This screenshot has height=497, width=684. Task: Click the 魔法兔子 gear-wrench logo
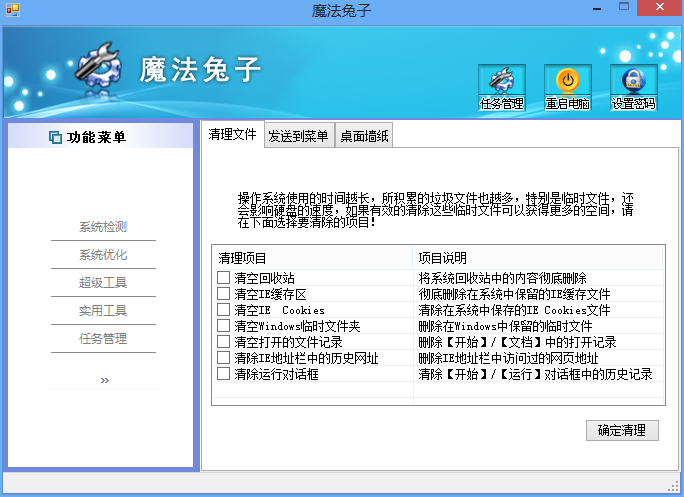99,65
